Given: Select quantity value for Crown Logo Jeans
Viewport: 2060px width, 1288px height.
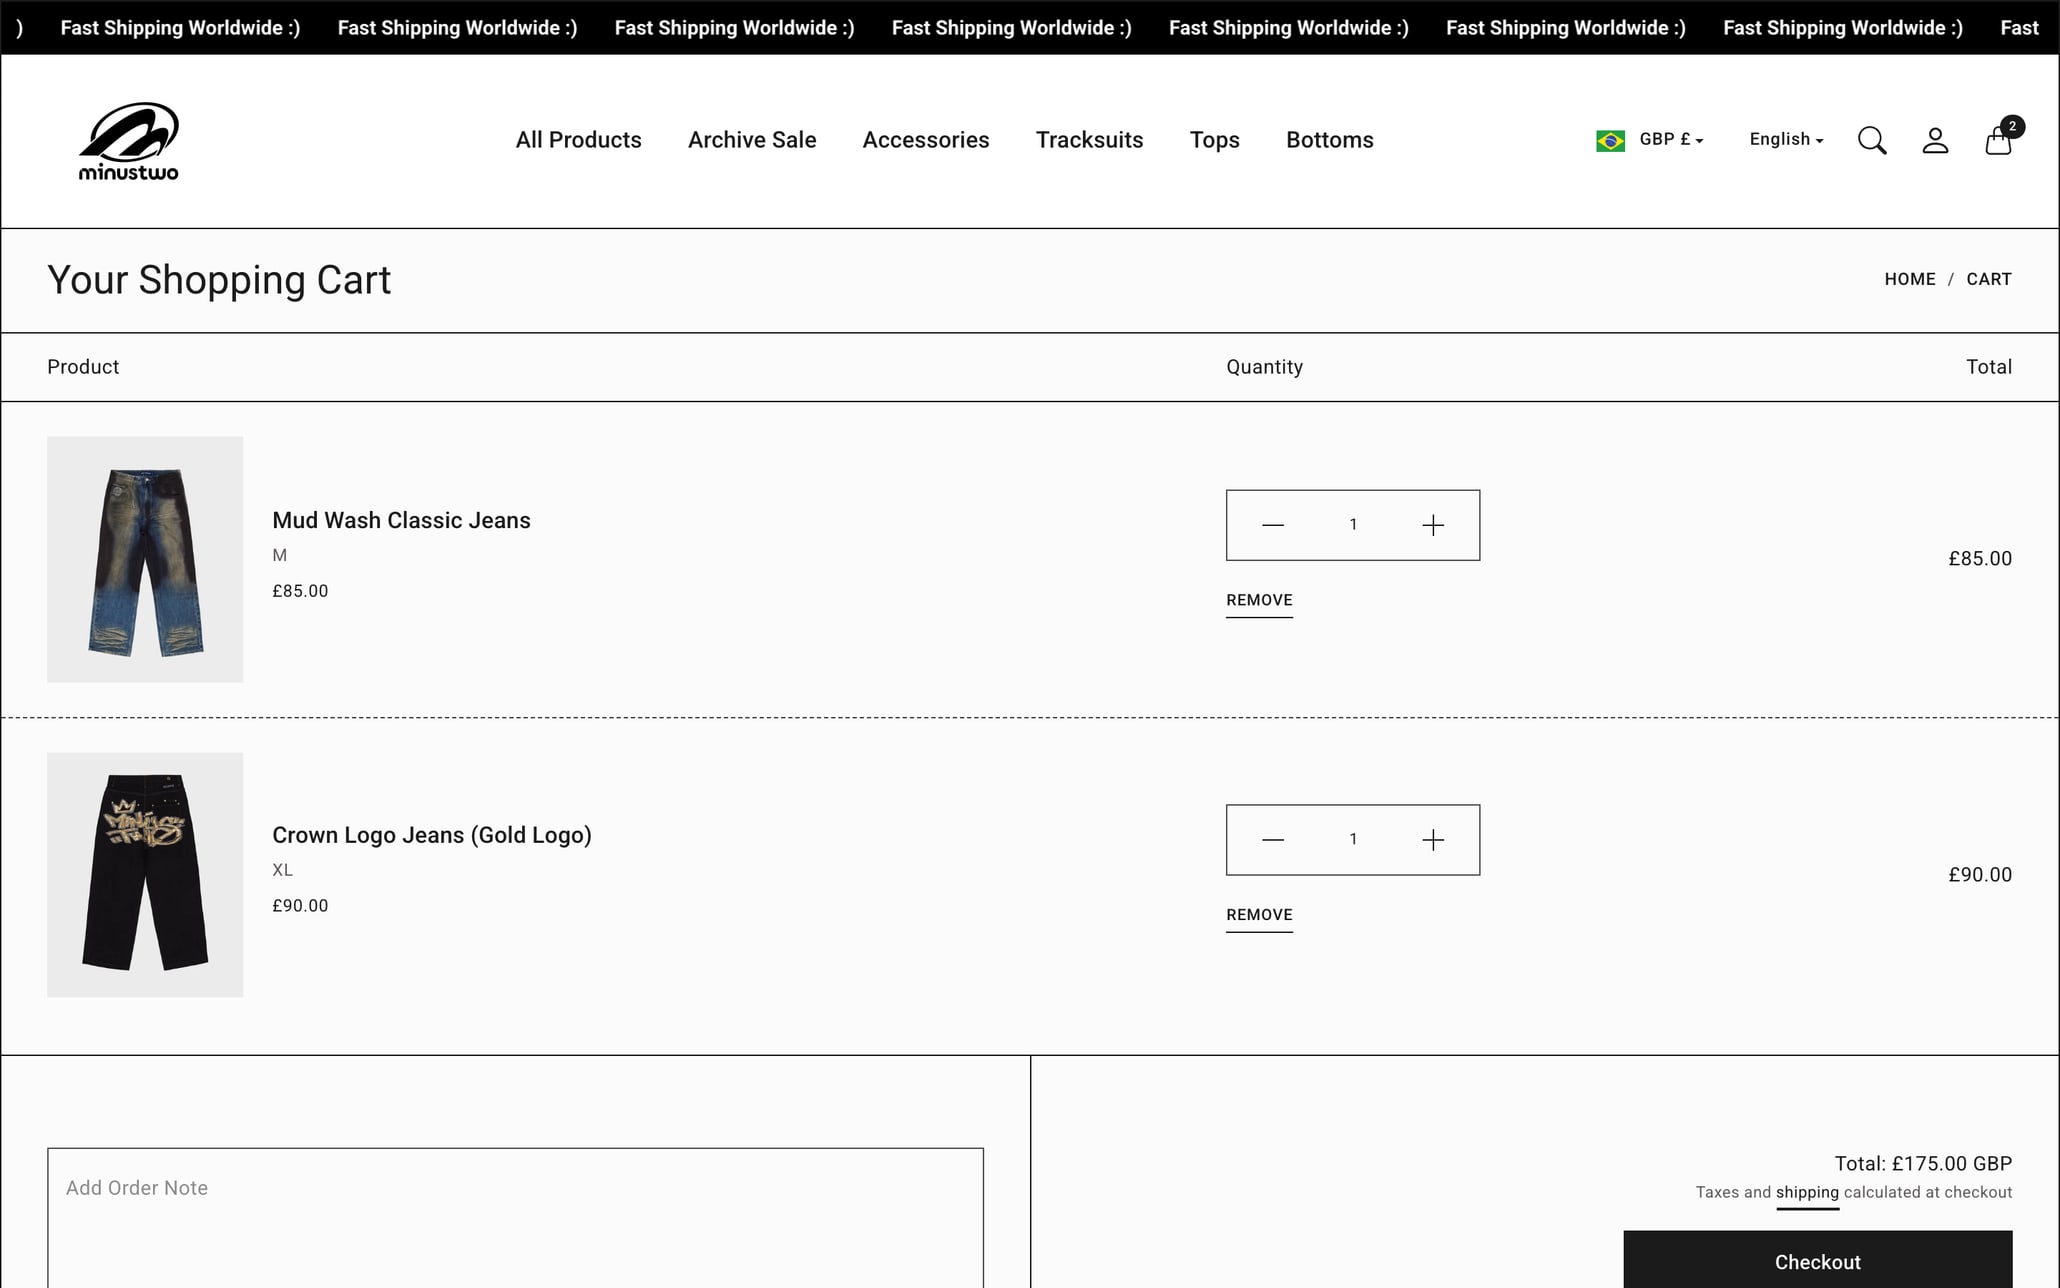Looking at the screenshot, I should (x=1353, y=840).
